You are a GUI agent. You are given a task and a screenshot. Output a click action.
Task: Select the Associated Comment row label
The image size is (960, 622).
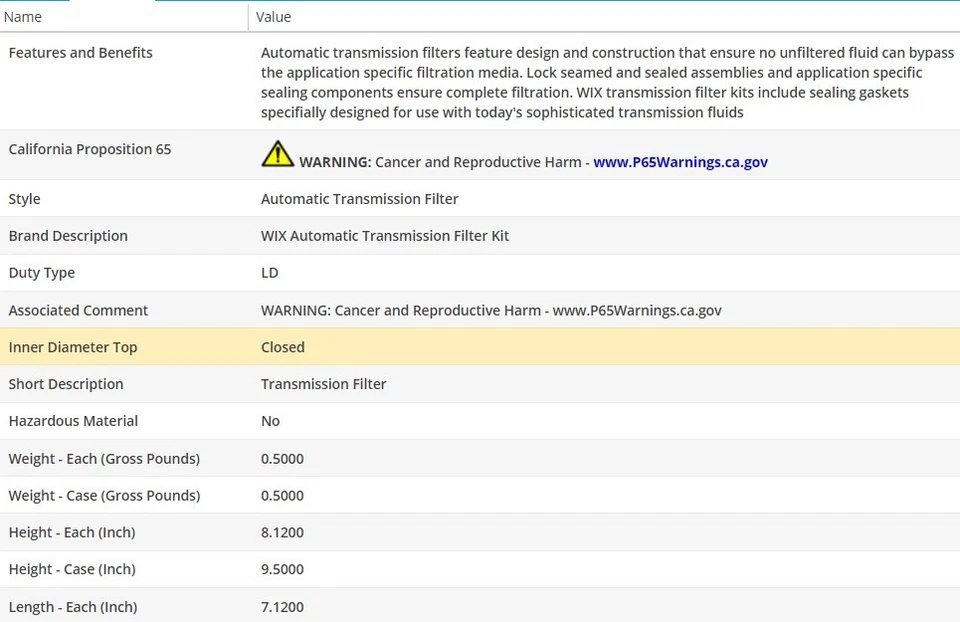[x=78, y=311]
